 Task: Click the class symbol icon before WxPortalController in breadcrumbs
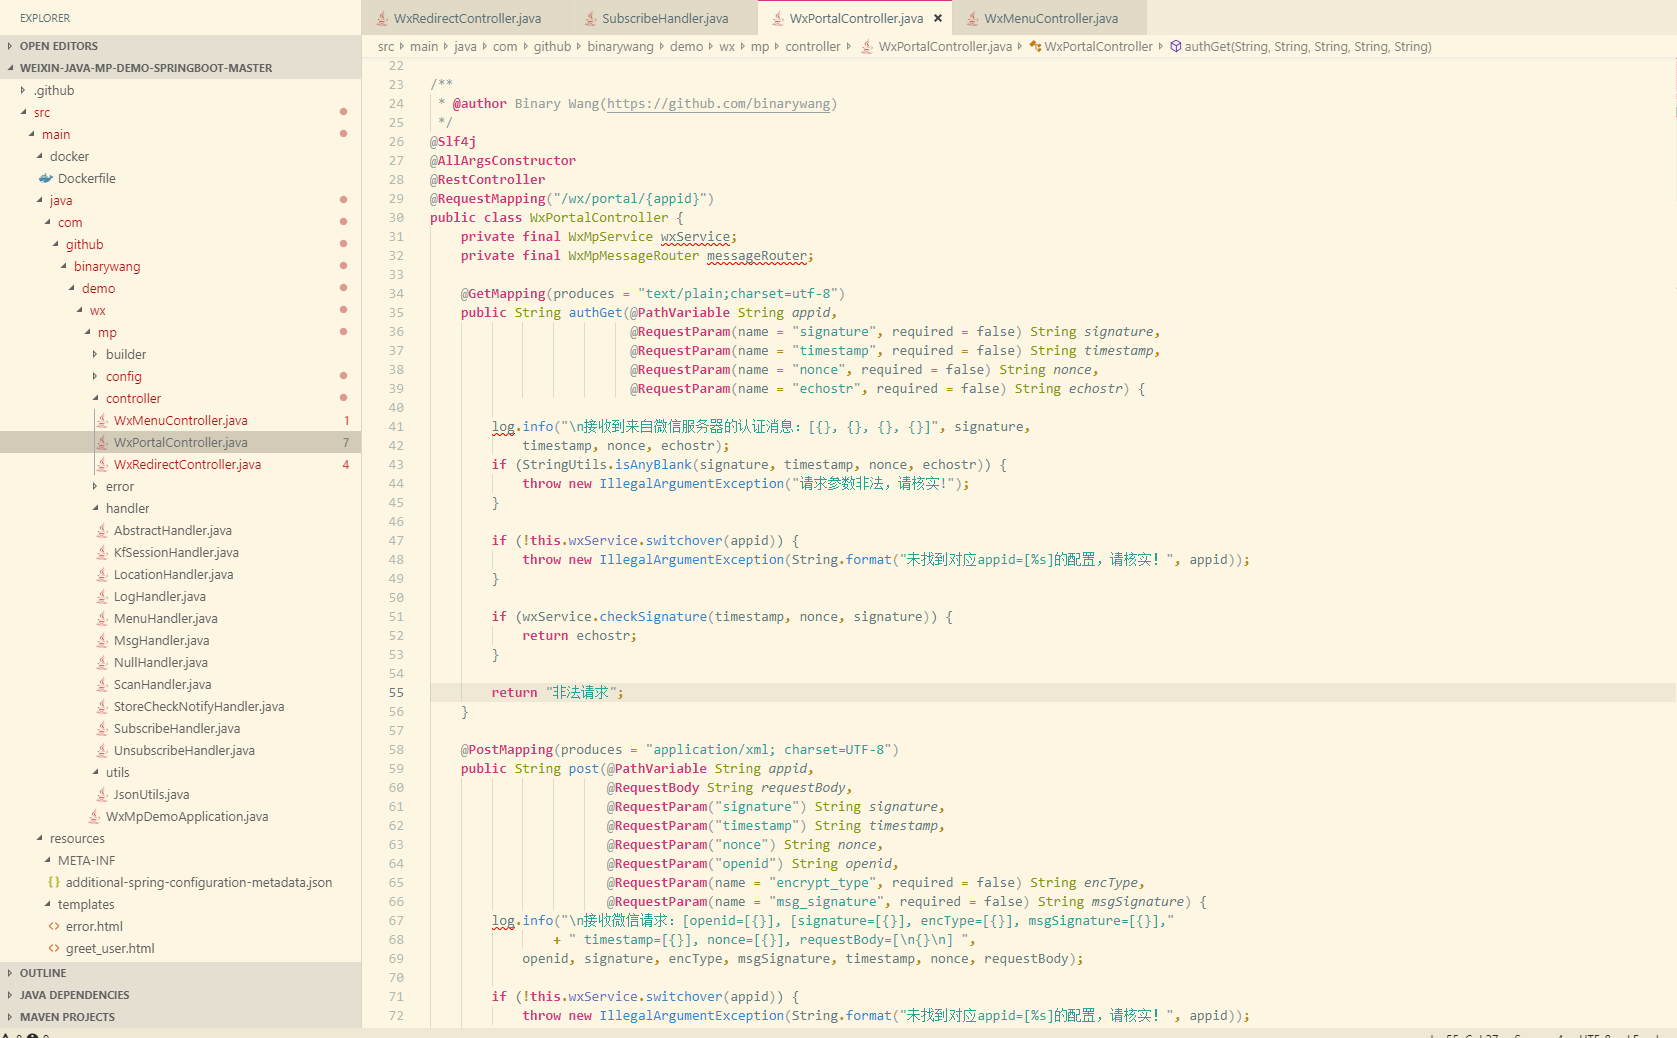[x=1033, y=46]
